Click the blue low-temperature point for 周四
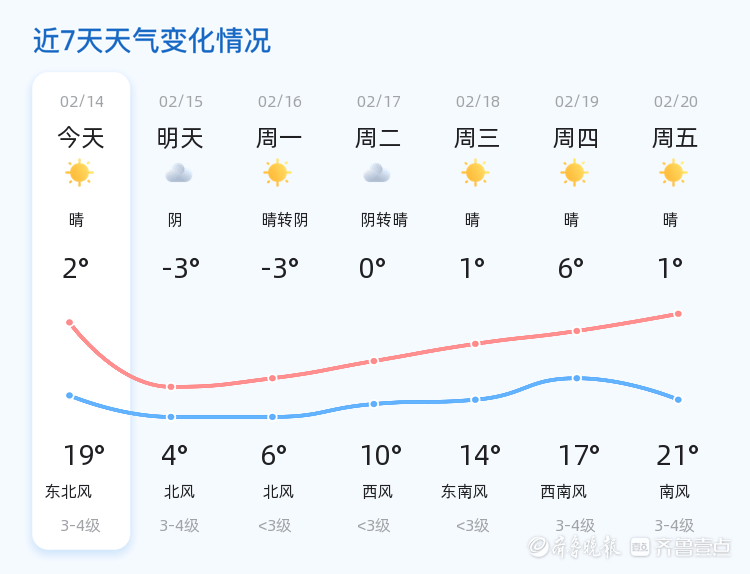Viewport: 750px width, 574px height. 576,378
